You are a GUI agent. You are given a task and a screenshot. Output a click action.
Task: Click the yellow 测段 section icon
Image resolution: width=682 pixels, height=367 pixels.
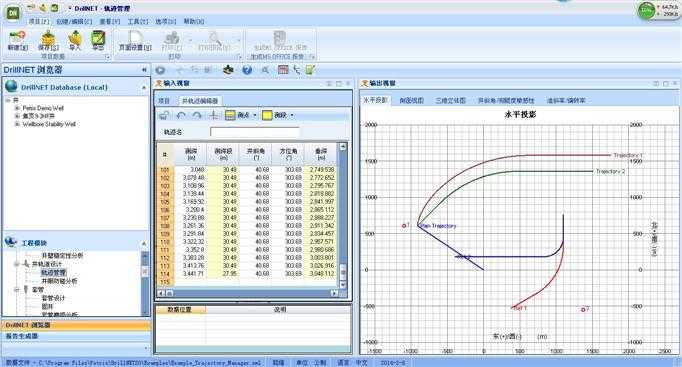(267, 115)
